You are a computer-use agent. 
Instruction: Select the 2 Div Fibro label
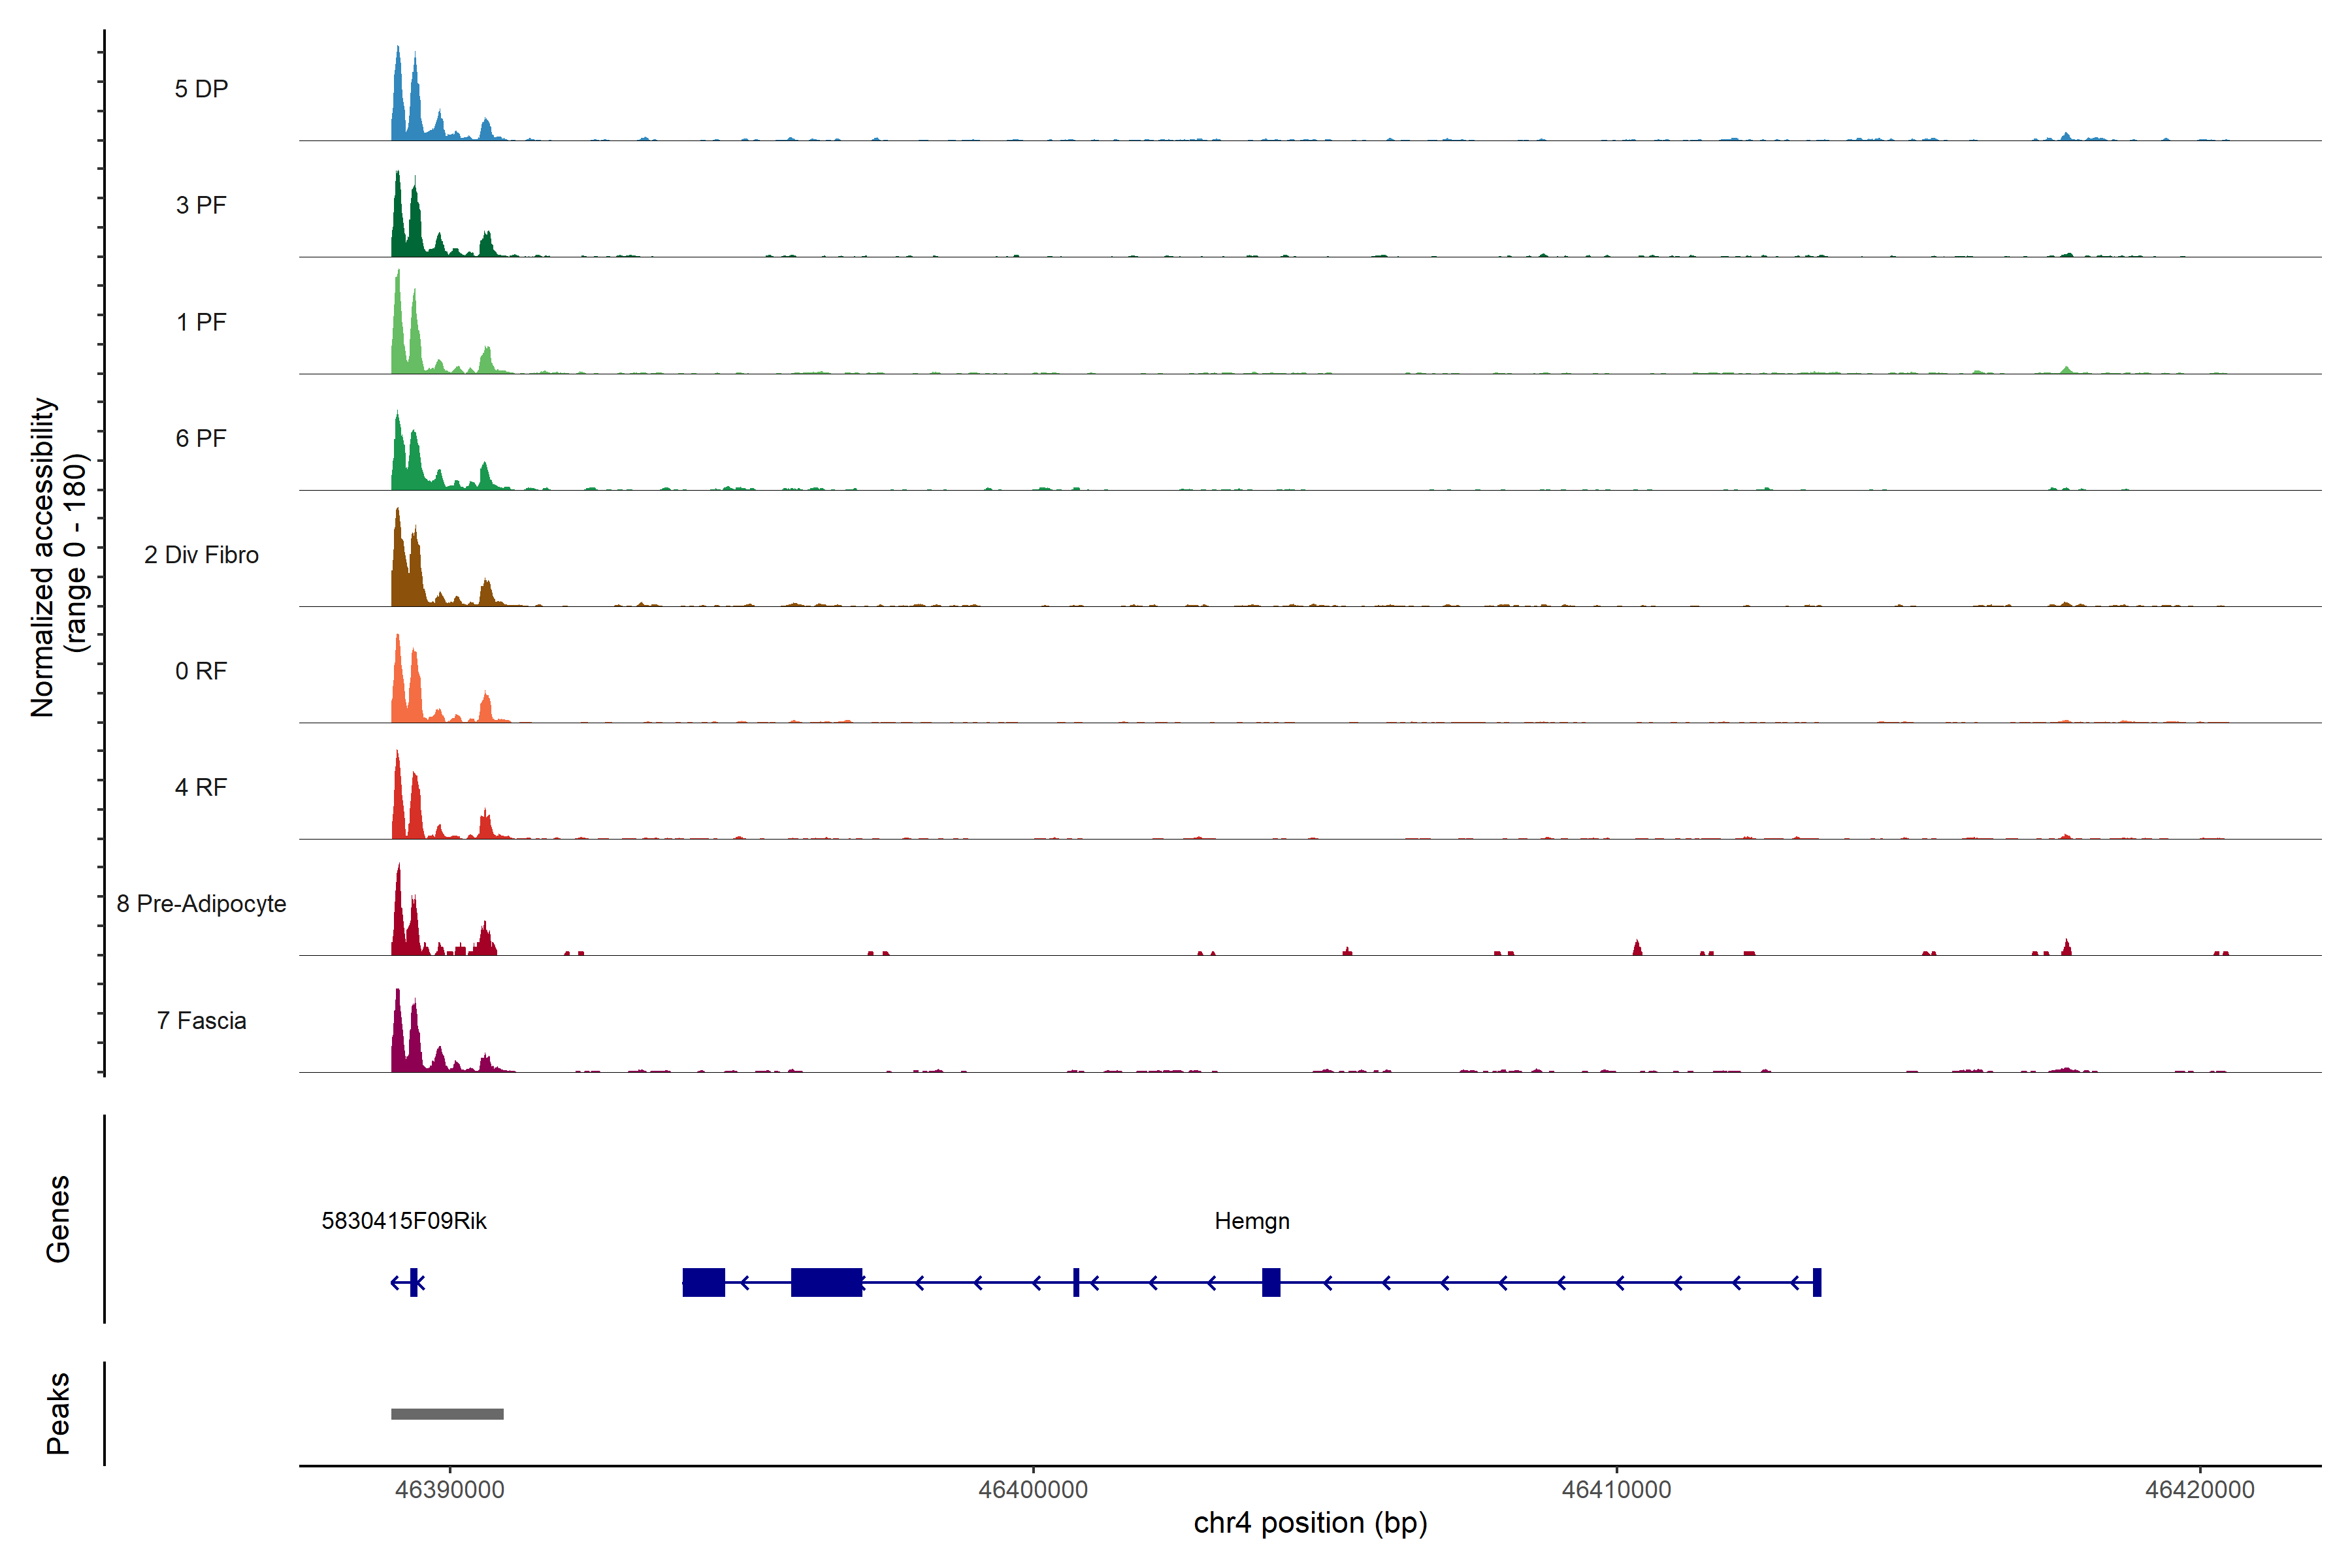click(201, 555)
